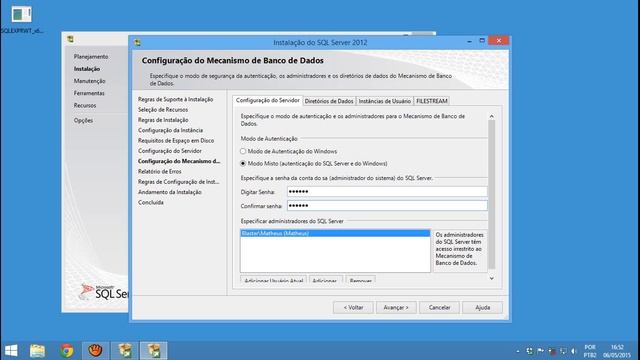This screenshot has width=640, height=360.
Task: Select Modo Misto authentication option
Action: pos(313,164)
